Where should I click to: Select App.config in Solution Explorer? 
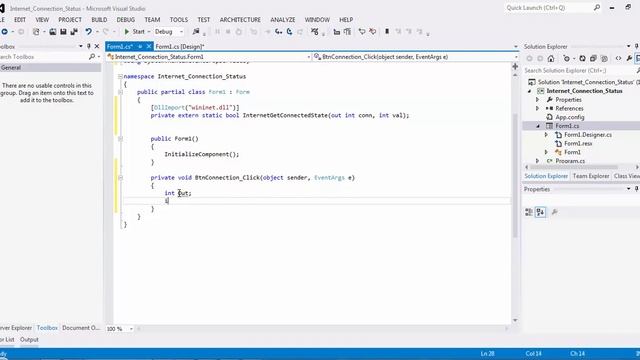coord(570,117)
